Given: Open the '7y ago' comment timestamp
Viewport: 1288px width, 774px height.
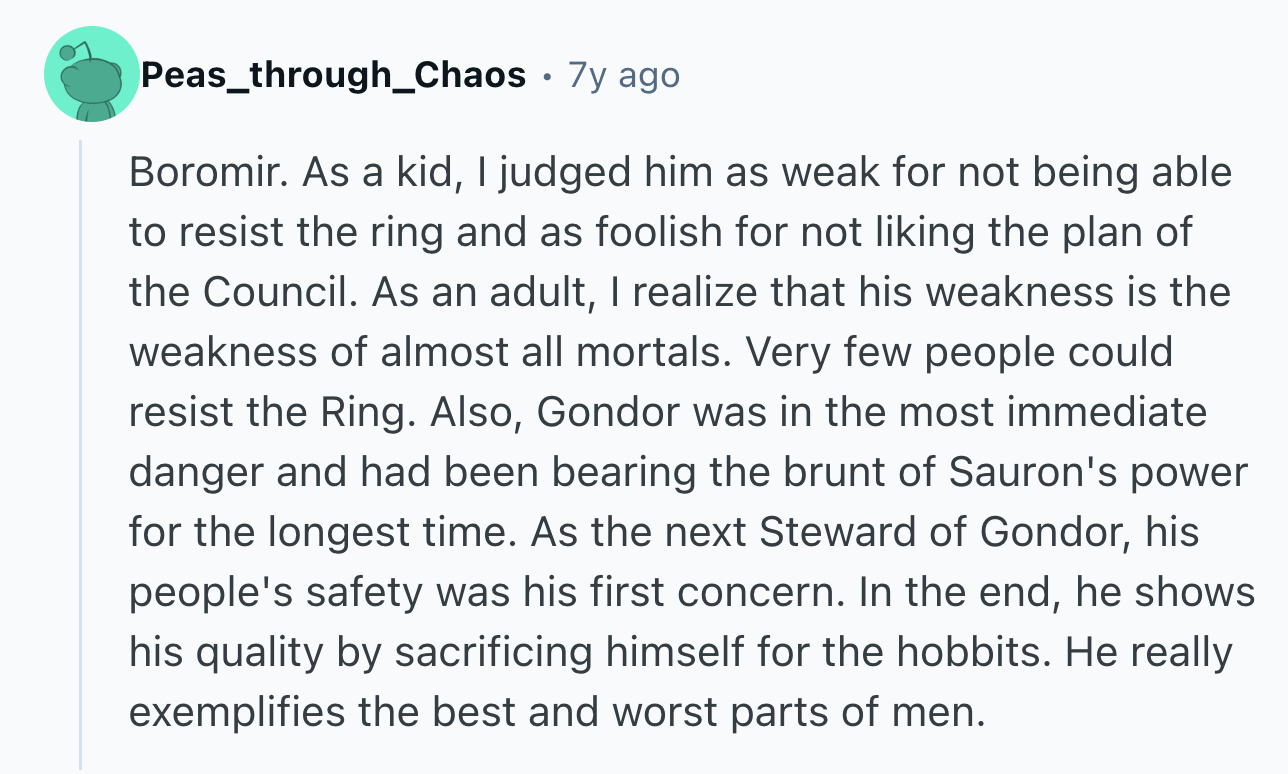Looking at the screenshot, I should pyautogui.click(x=624, y=74).
